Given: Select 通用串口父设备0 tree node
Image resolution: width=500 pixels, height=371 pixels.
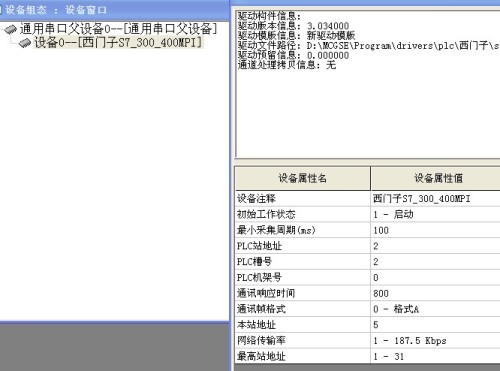Looking at the screenshot, I should click(118, 29).
